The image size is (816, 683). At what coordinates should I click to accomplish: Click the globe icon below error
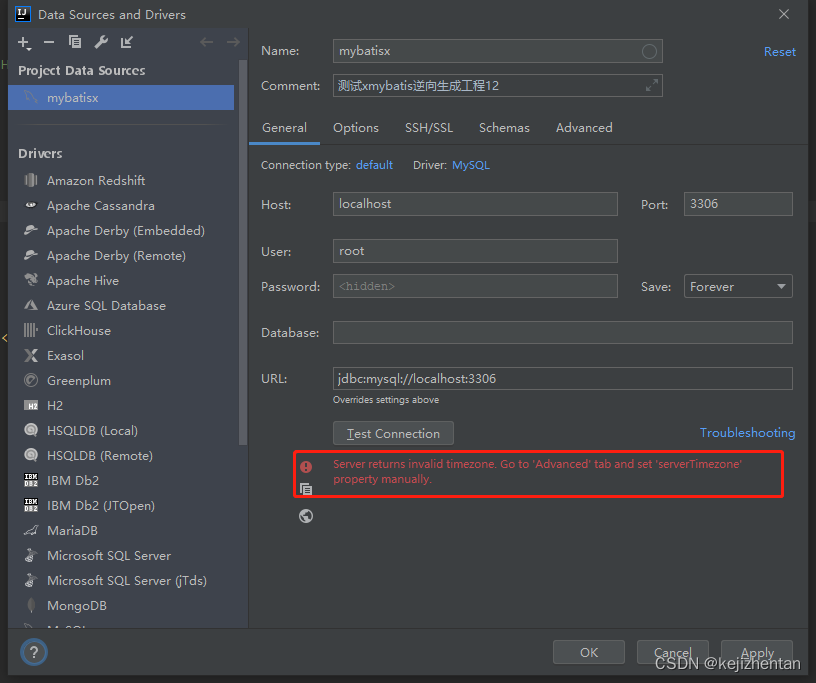point(306,516)
